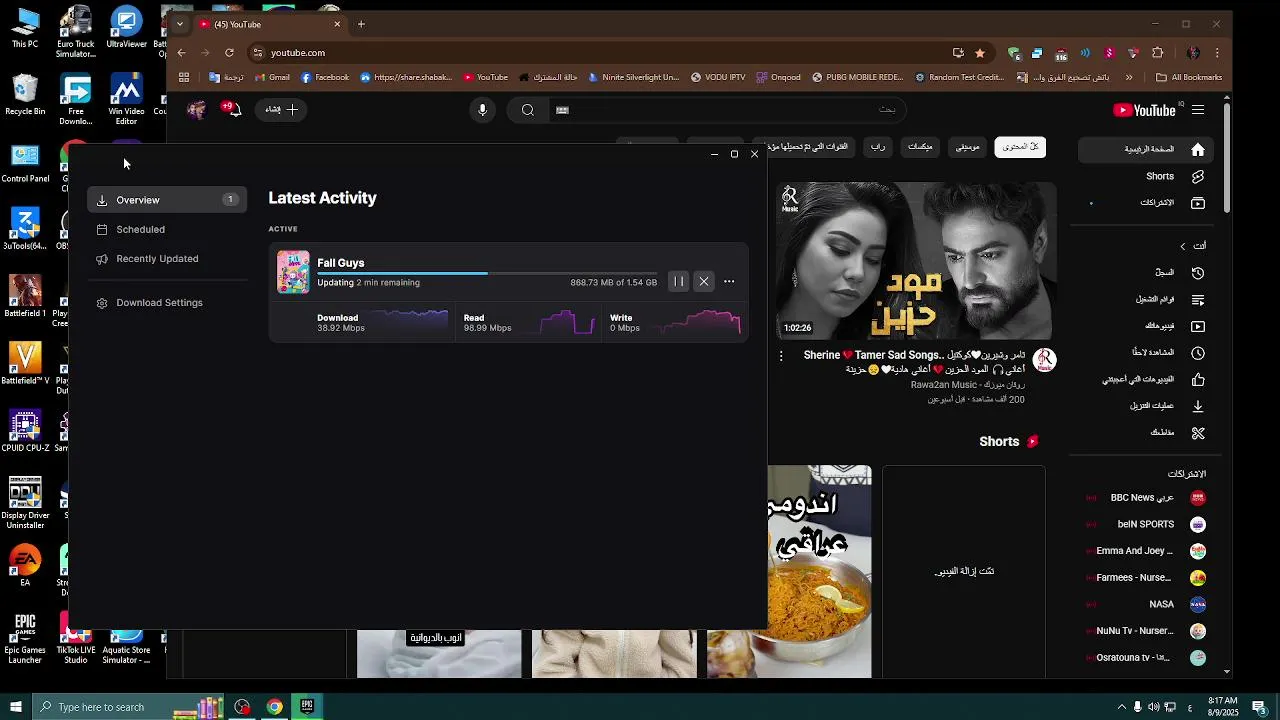
Task: Click the Download speed graph
Action: pyautogui.click(x=410, y=322)
